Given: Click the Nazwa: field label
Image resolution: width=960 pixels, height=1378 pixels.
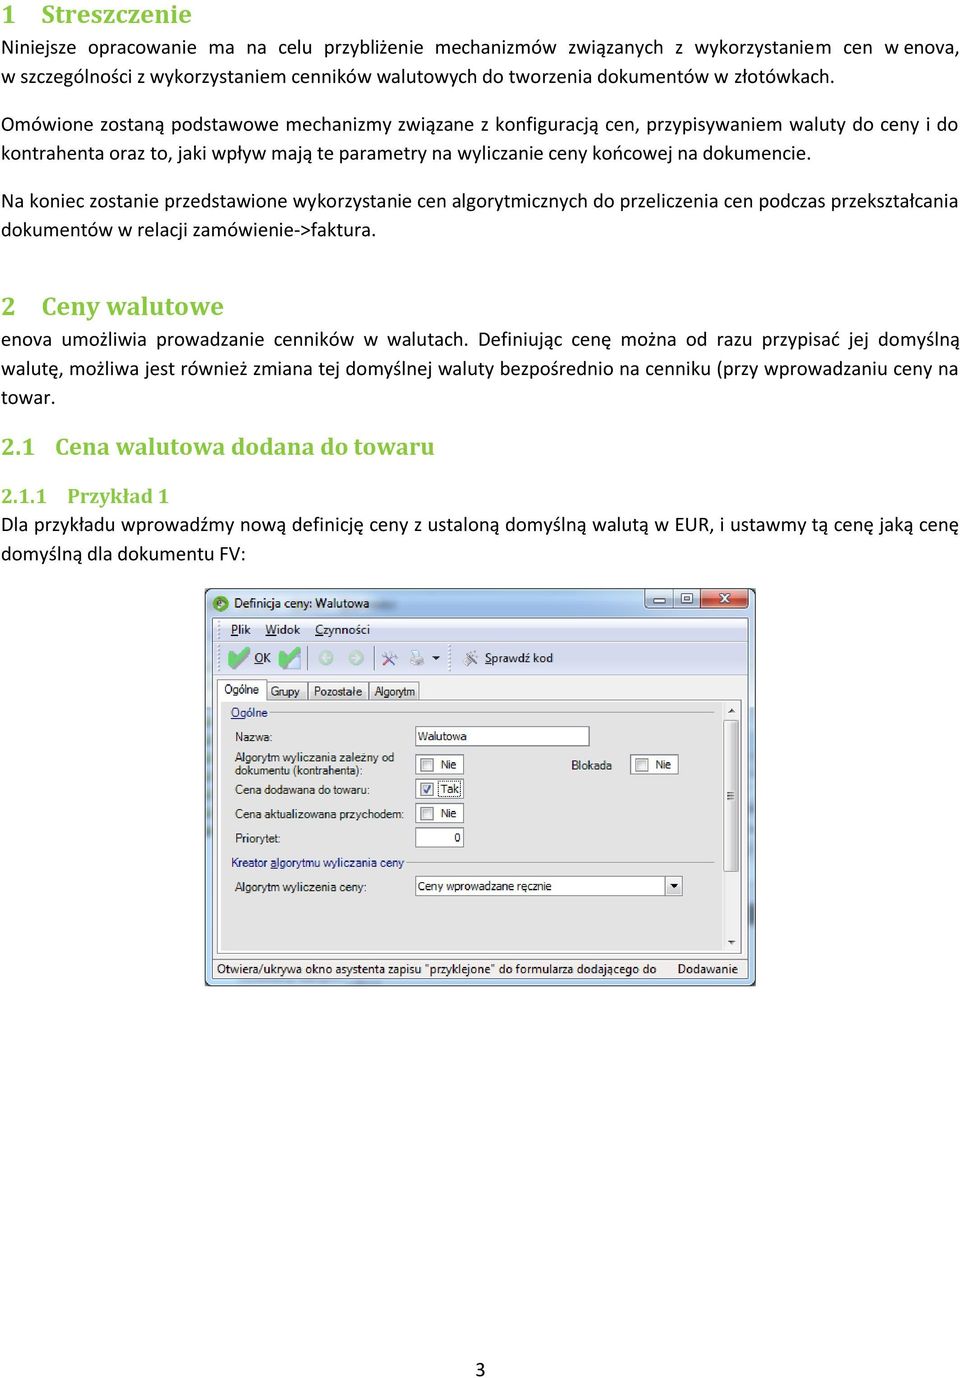Looking at the screenshot, I should pos(253,737).
